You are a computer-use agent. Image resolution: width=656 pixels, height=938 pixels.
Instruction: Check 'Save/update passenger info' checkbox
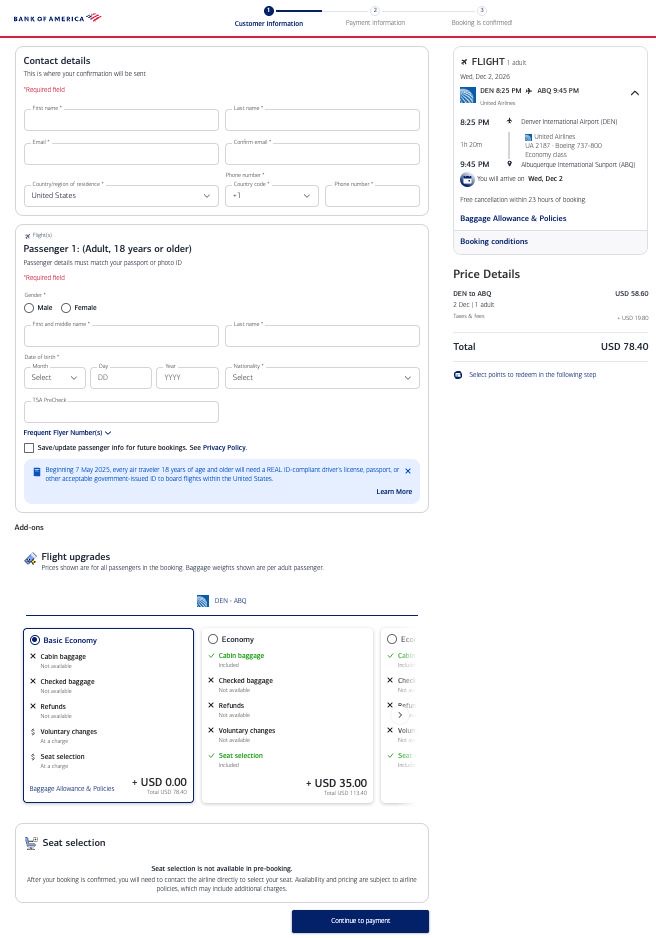[29, 448]
